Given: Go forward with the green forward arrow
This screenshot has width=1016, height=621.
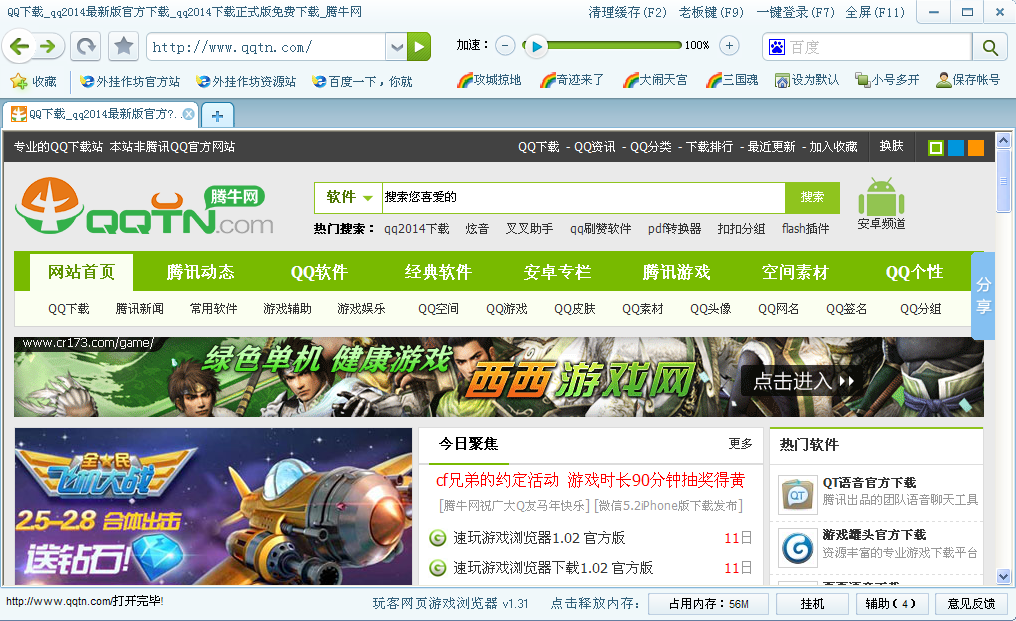Looking at the screenshot, I should [x=49, y=46].
